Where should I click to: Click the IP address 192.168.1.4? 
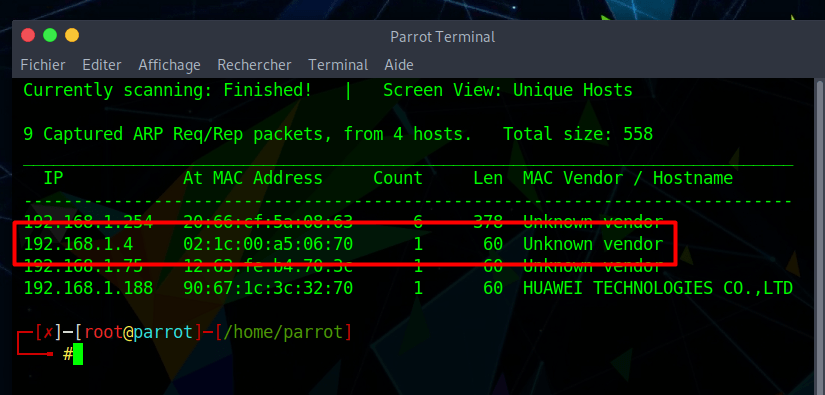(x=78, y=244)
